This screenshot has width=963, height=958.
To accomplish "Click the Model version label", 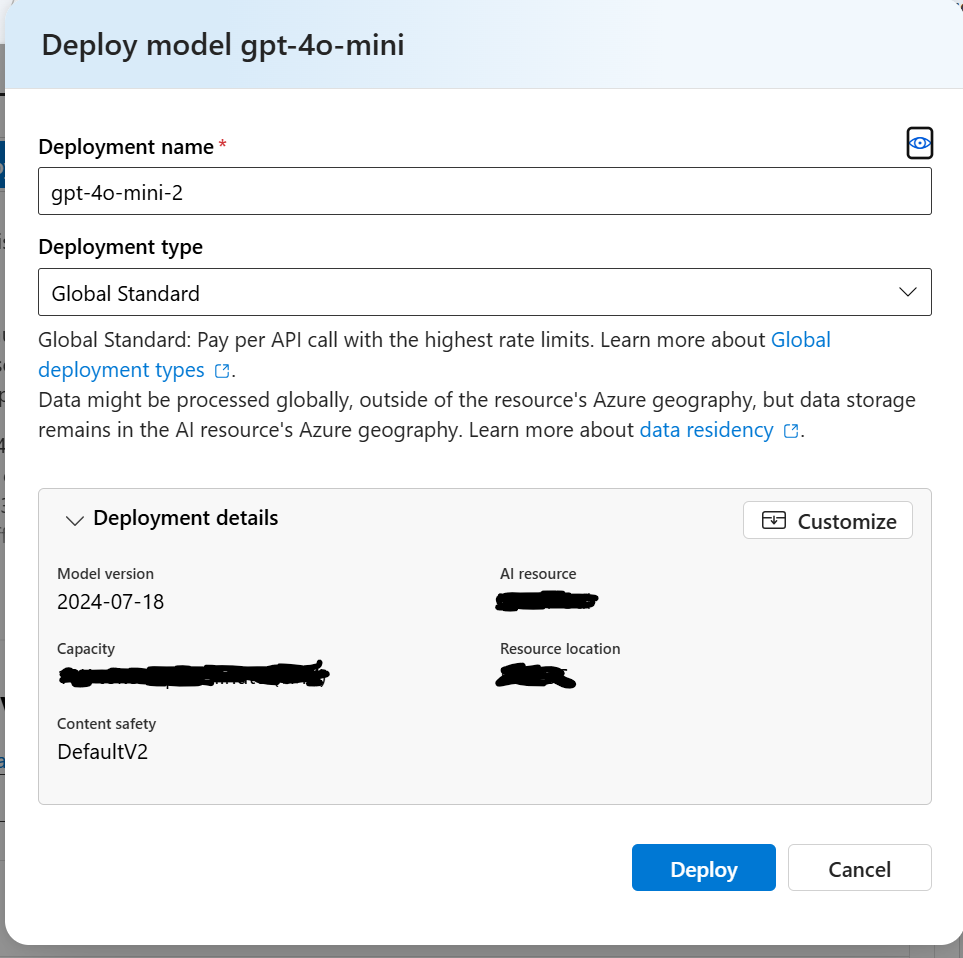I will 106,574.
